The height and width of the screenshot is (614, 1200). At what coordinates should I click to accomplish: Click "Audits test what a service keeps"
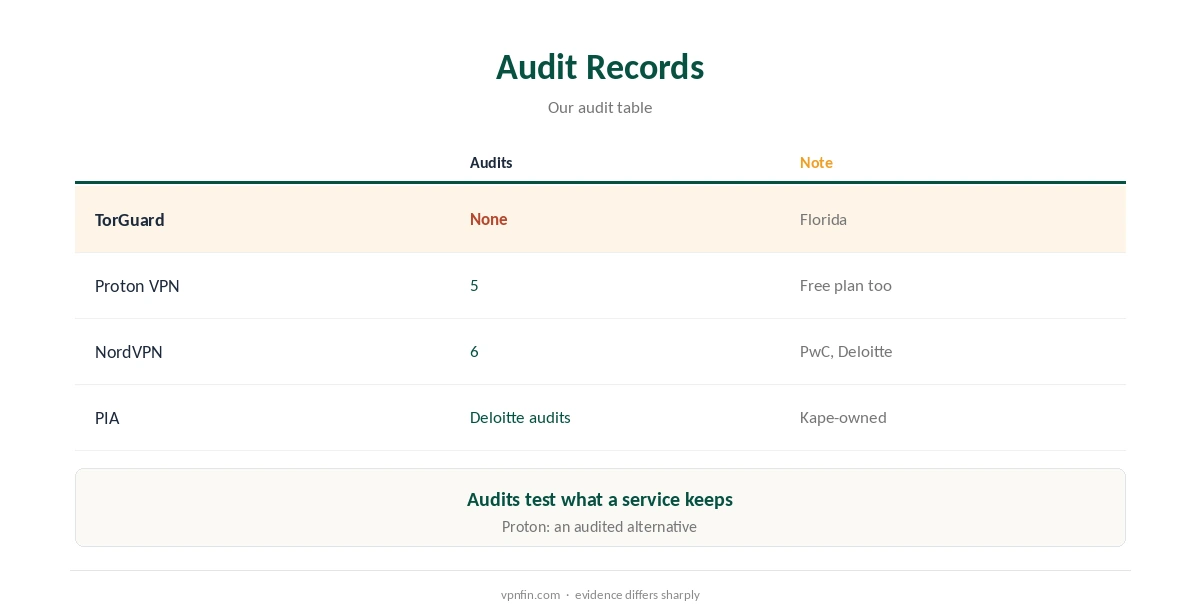click(x=600, y=499)
